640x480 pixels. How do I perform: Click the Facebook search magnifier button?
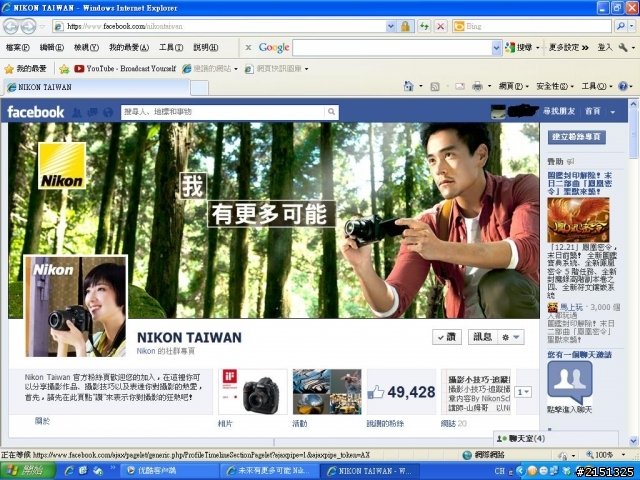click(331, 112)
